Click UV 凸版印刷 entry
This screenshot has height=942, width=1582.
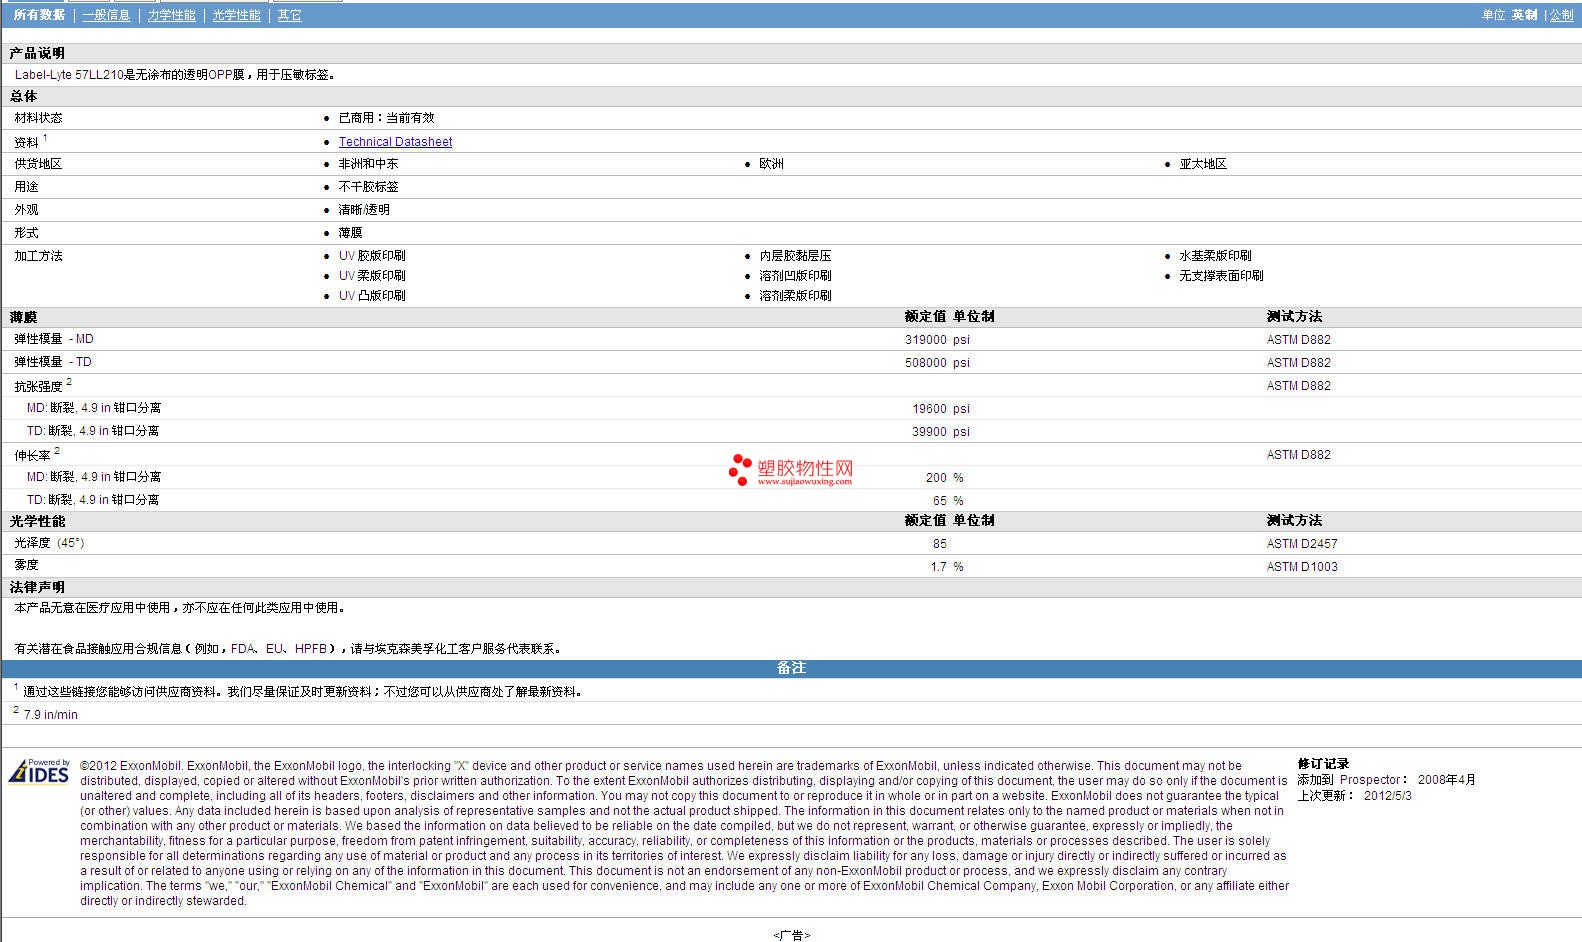click(372, 296)
